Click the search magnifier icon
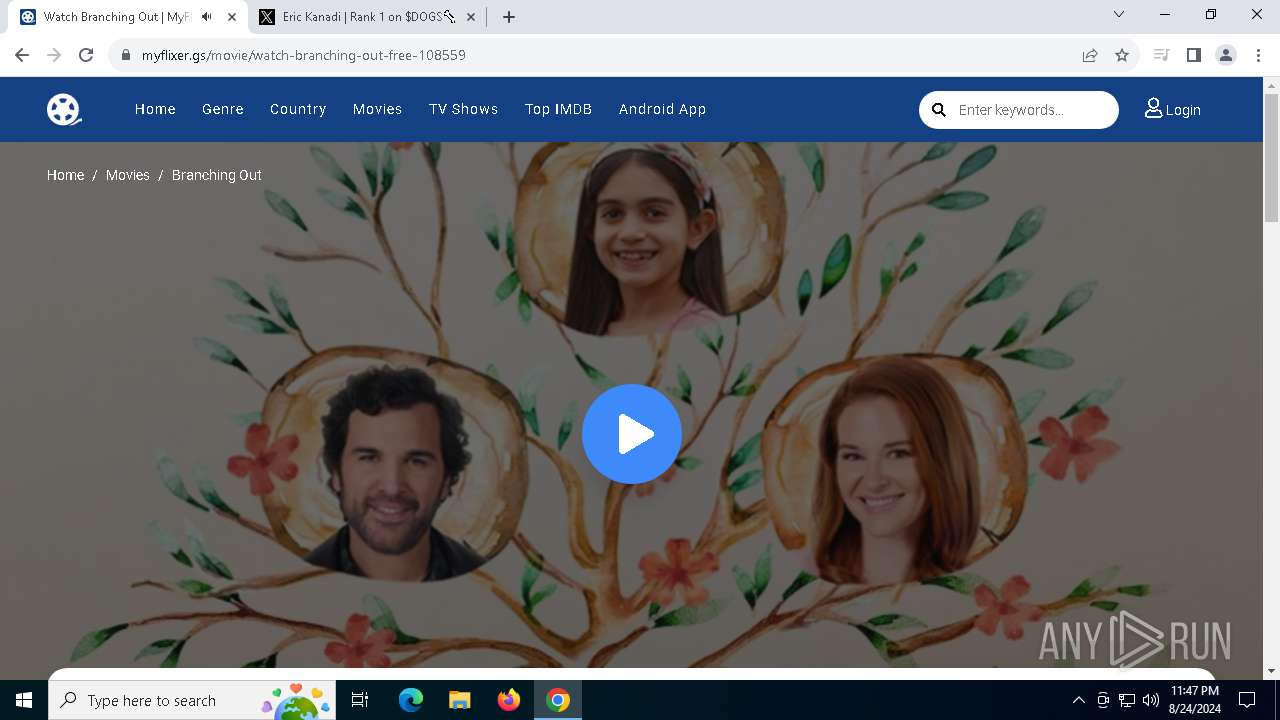The height and width of the screenshot is (720, 1280). click(939, 110)
